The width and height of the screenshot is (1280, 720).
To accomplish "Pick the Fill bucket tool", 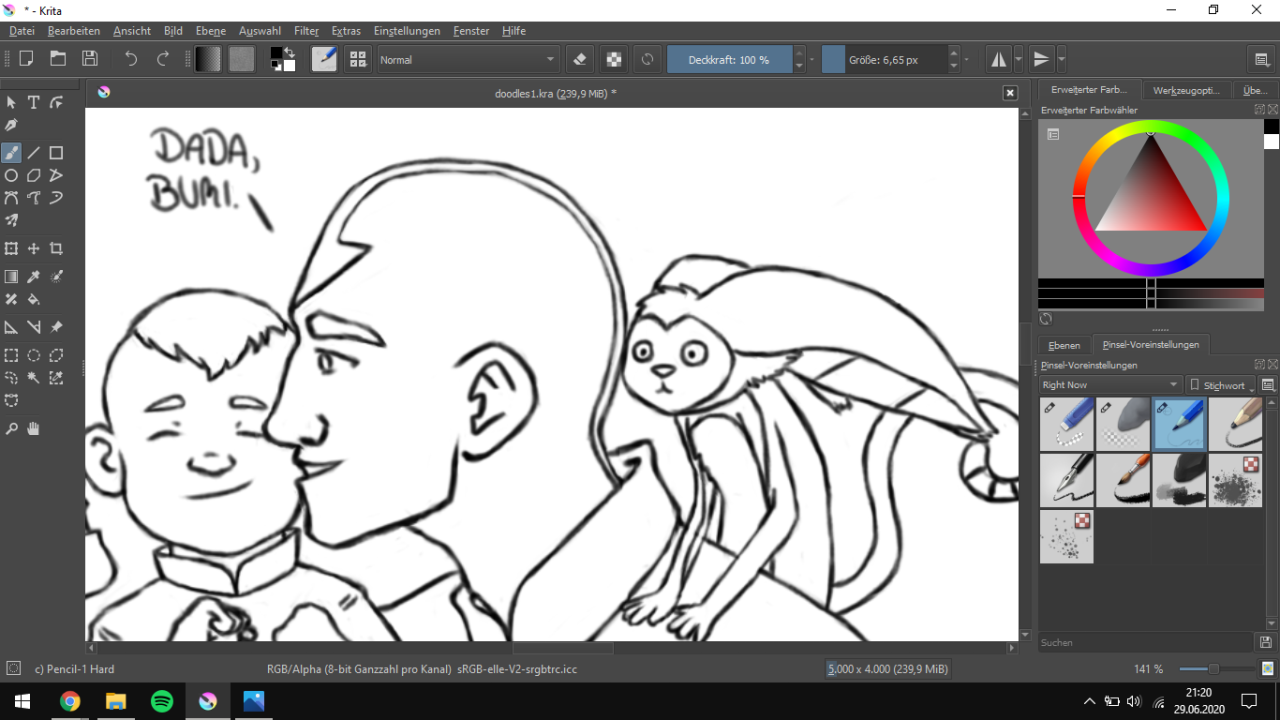I will tap(33, 299).
